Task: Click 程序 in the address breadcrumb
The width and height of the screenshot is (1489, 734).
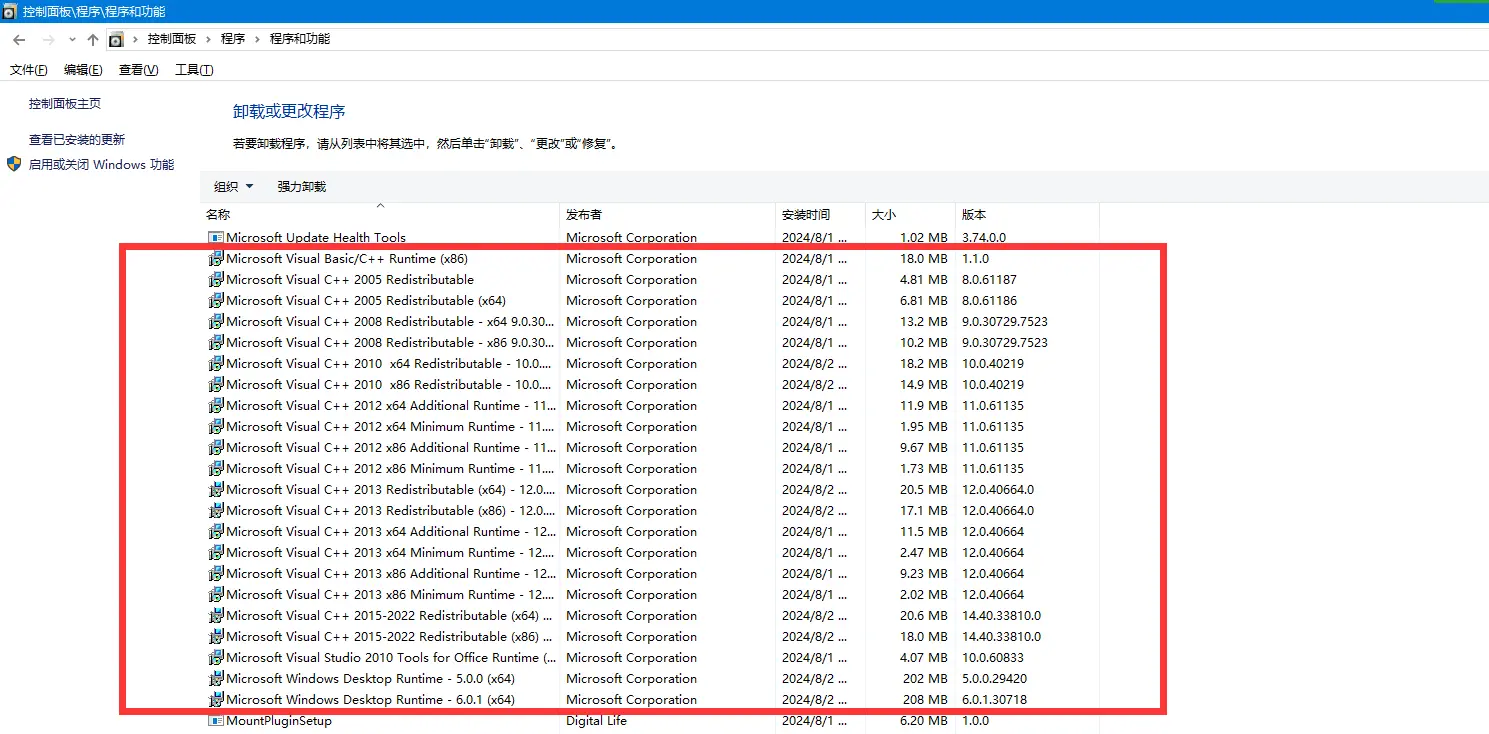Action: click(233, 39)
